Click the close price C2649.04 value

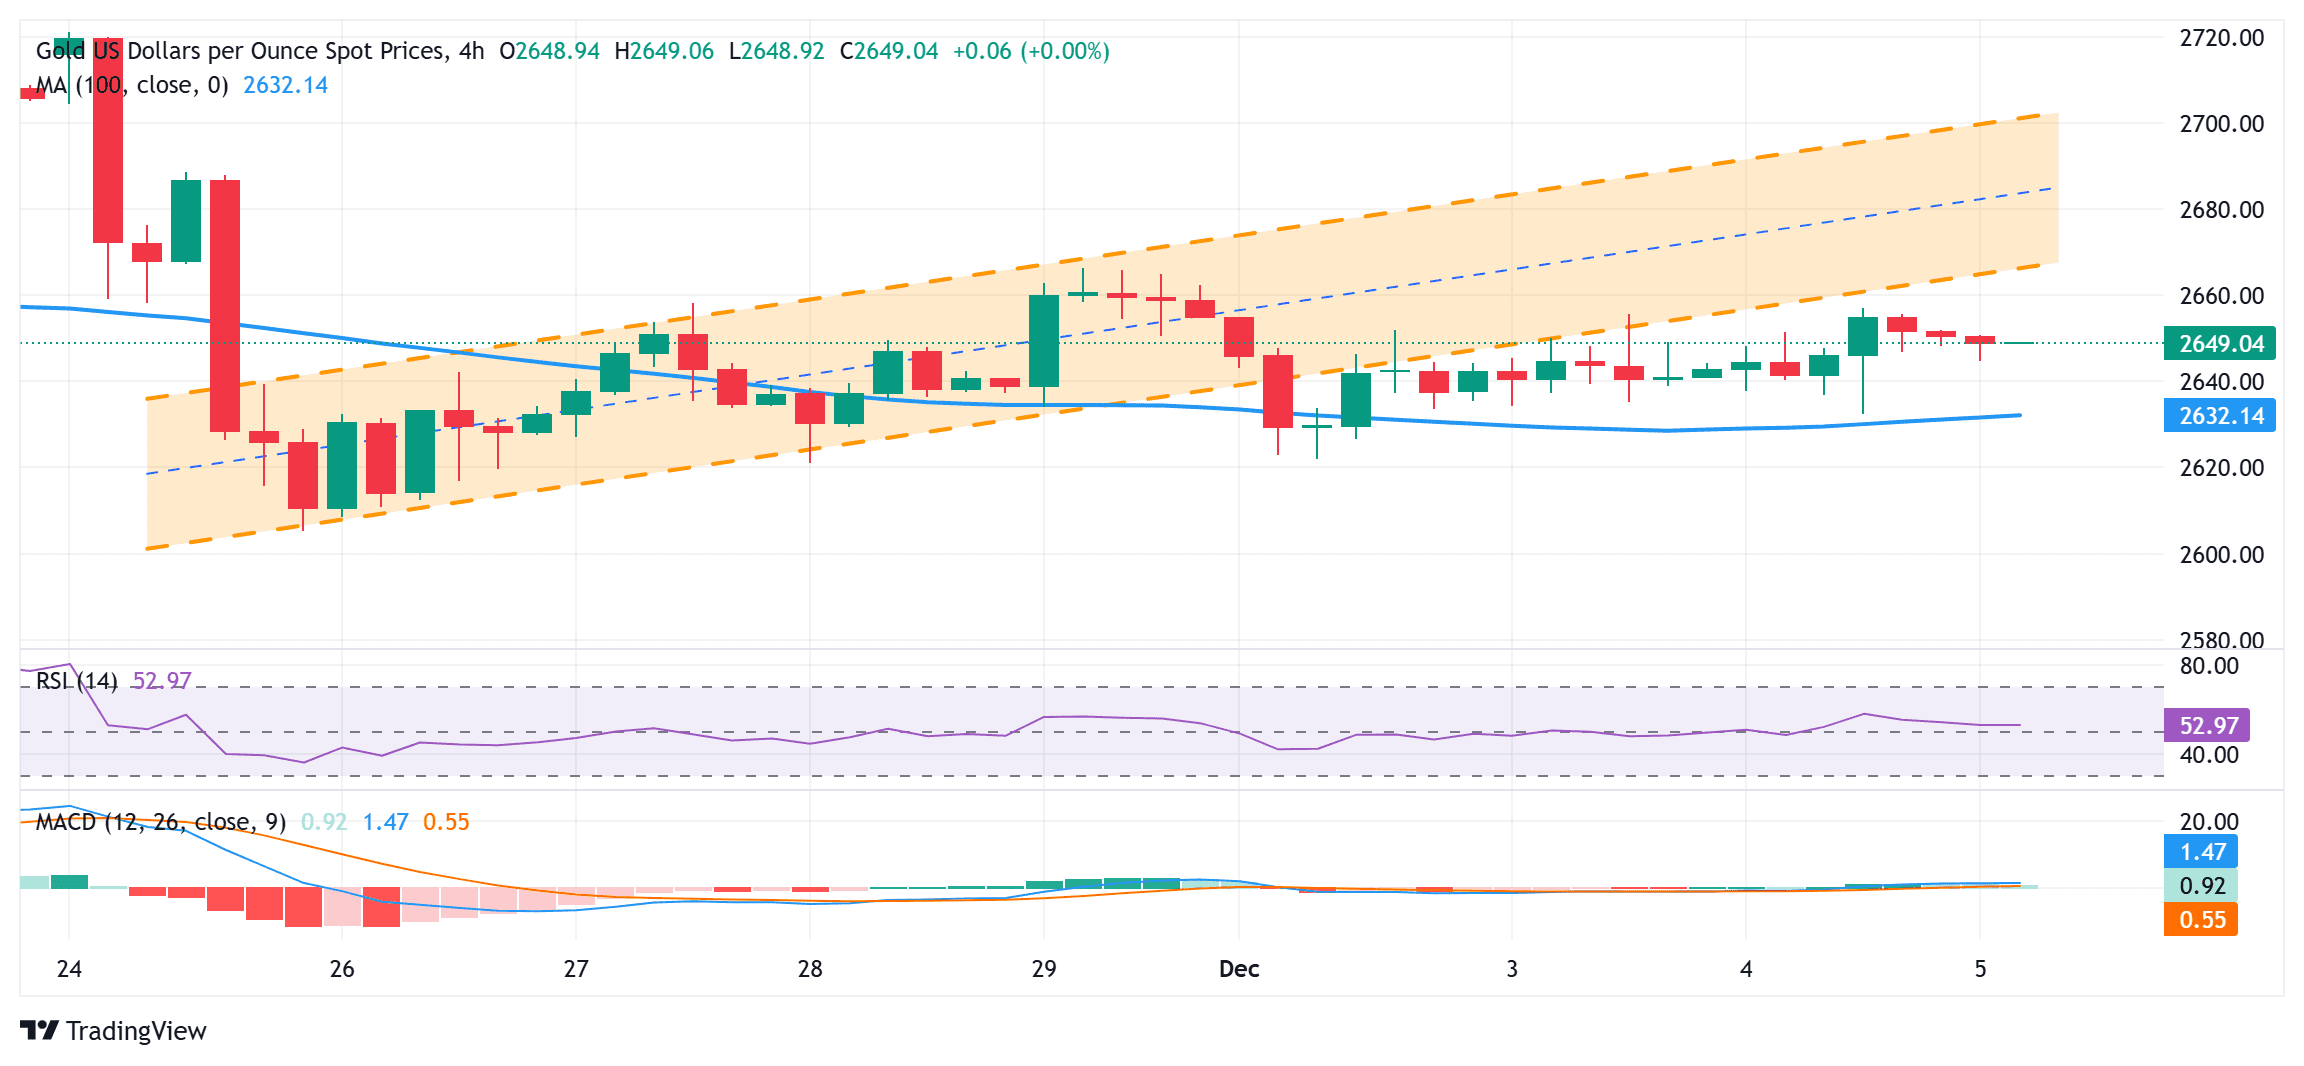click(x=889, y=51)
